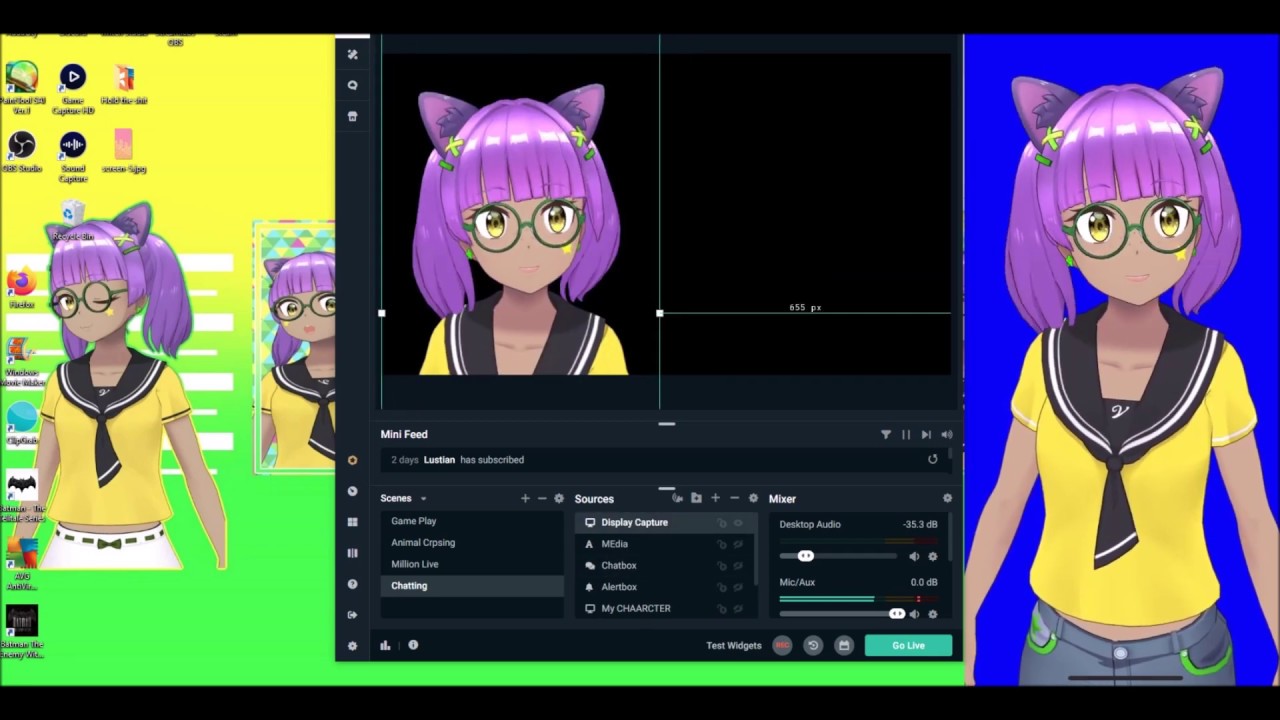Lock the Alertbox source
1280x720 pixels.
point(721,587)
